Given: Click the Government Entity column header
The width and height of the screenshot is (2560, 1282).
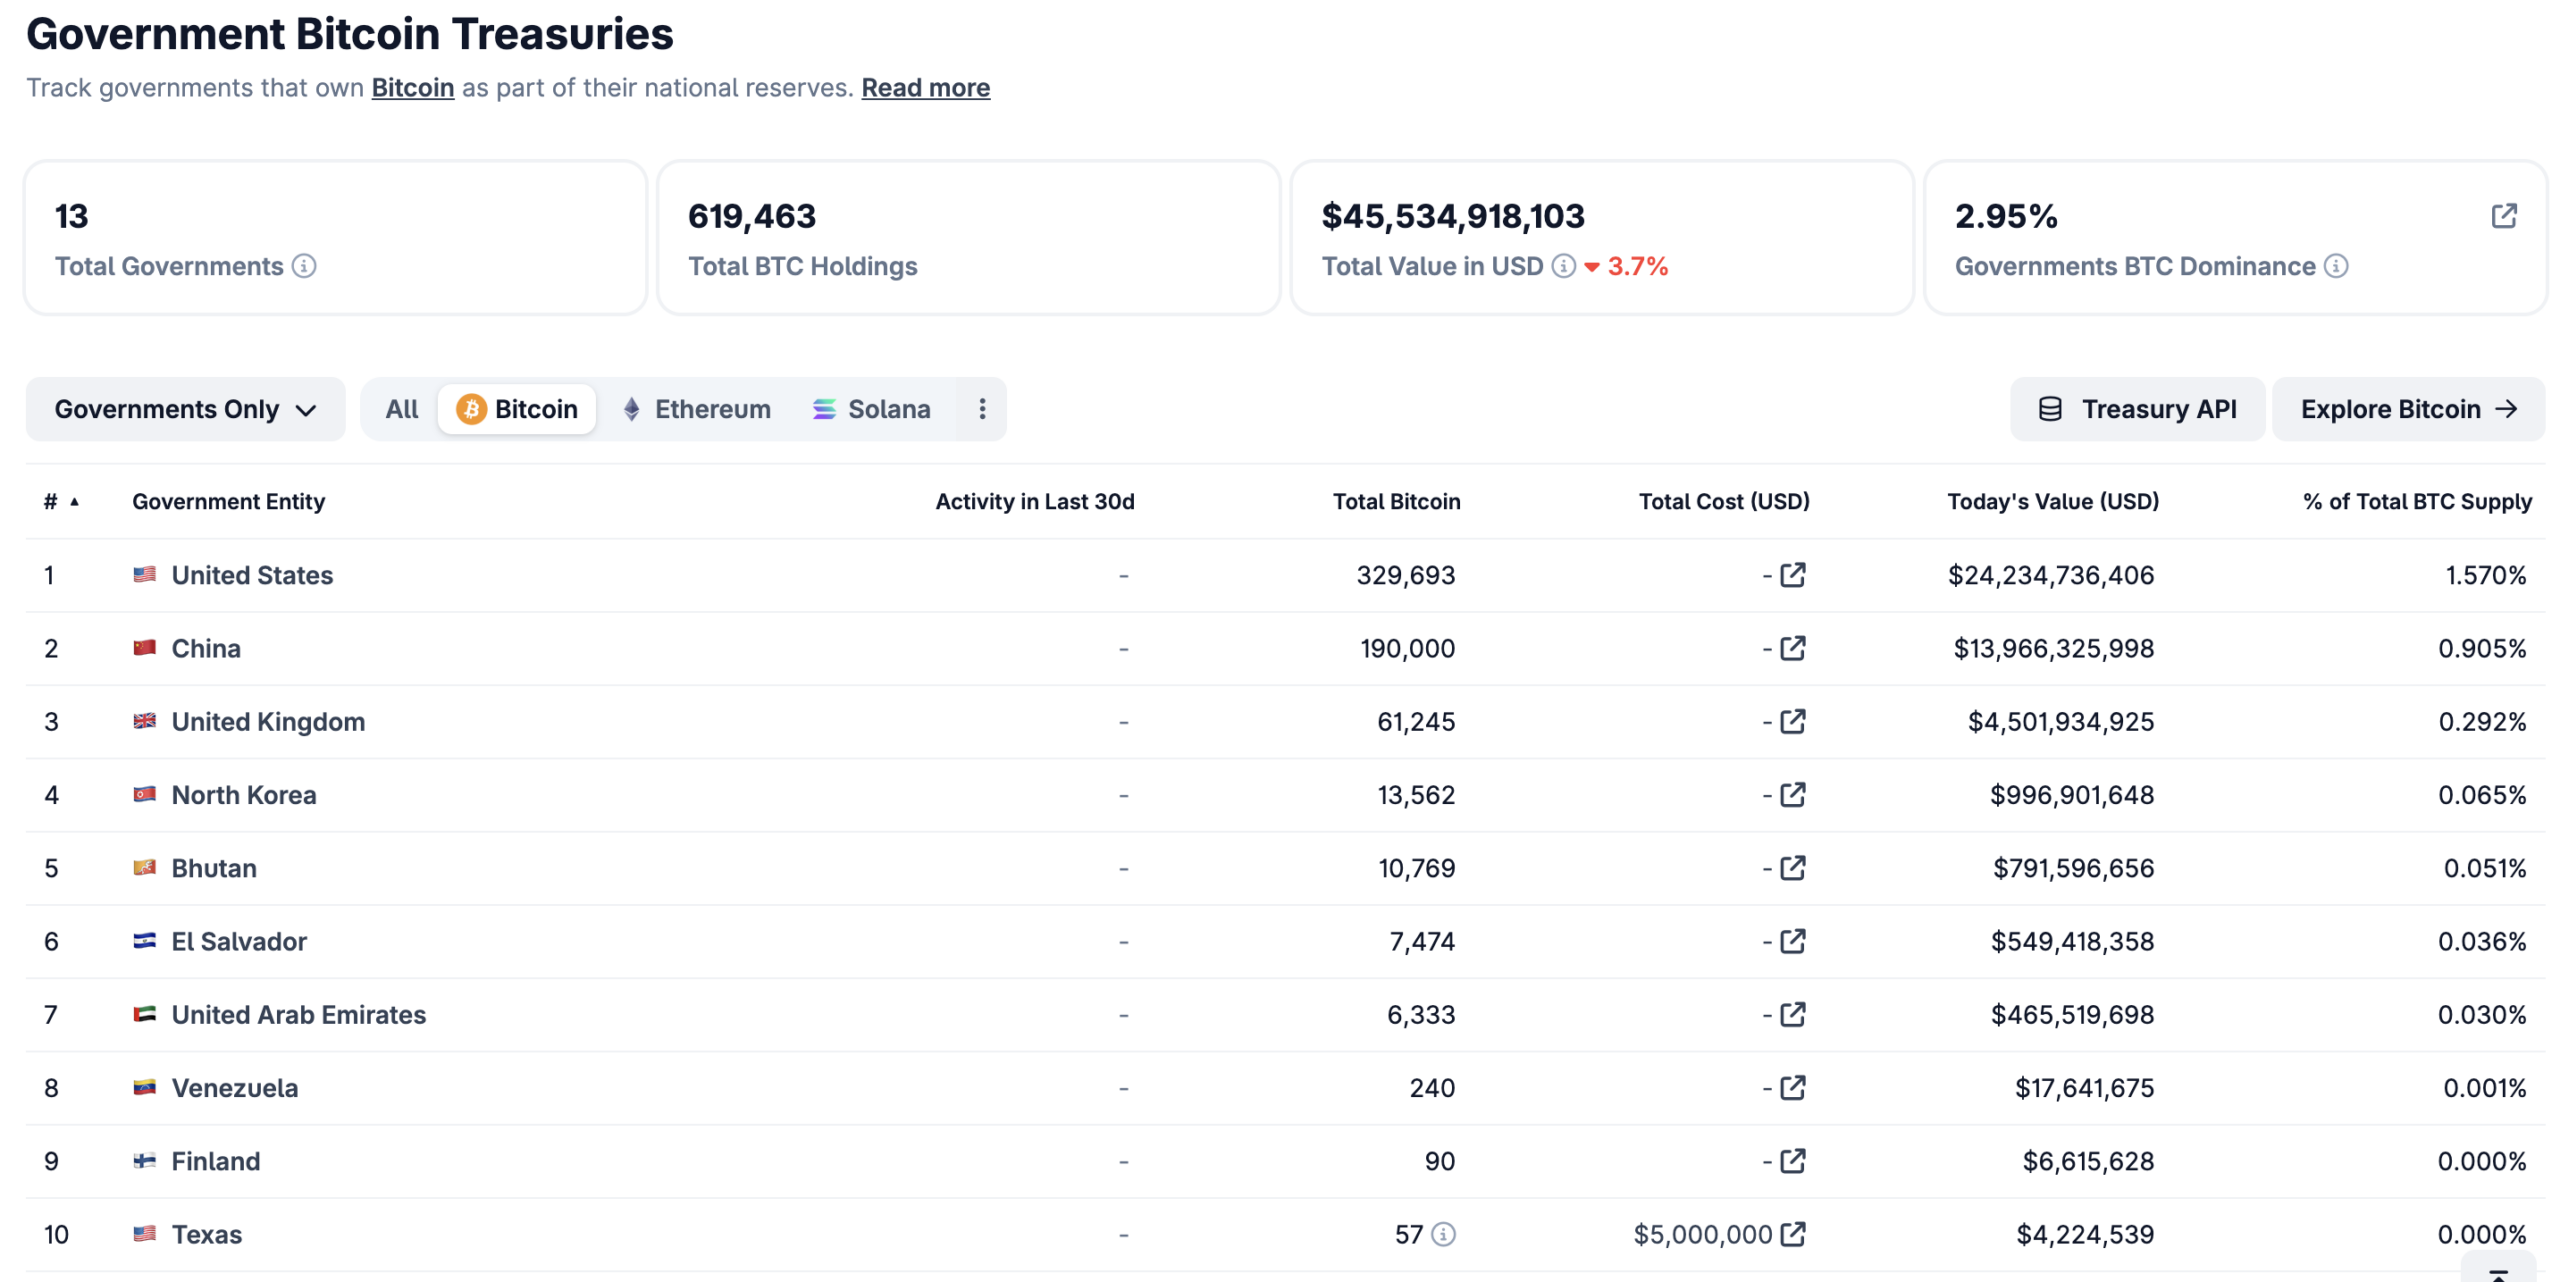Looking at the screenshot, I should [x=229, y=501].
